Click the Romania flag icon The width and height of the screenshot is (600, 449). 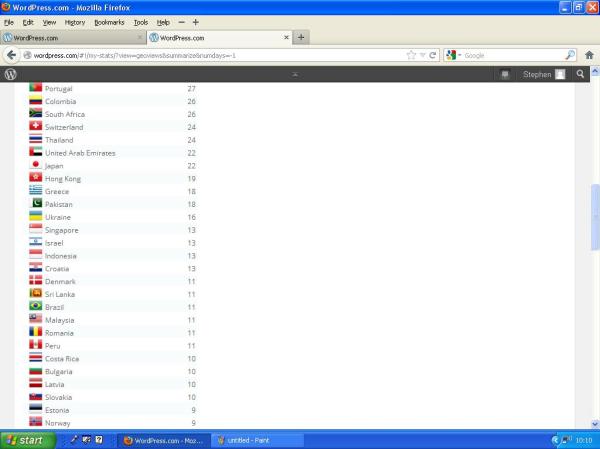36,332
